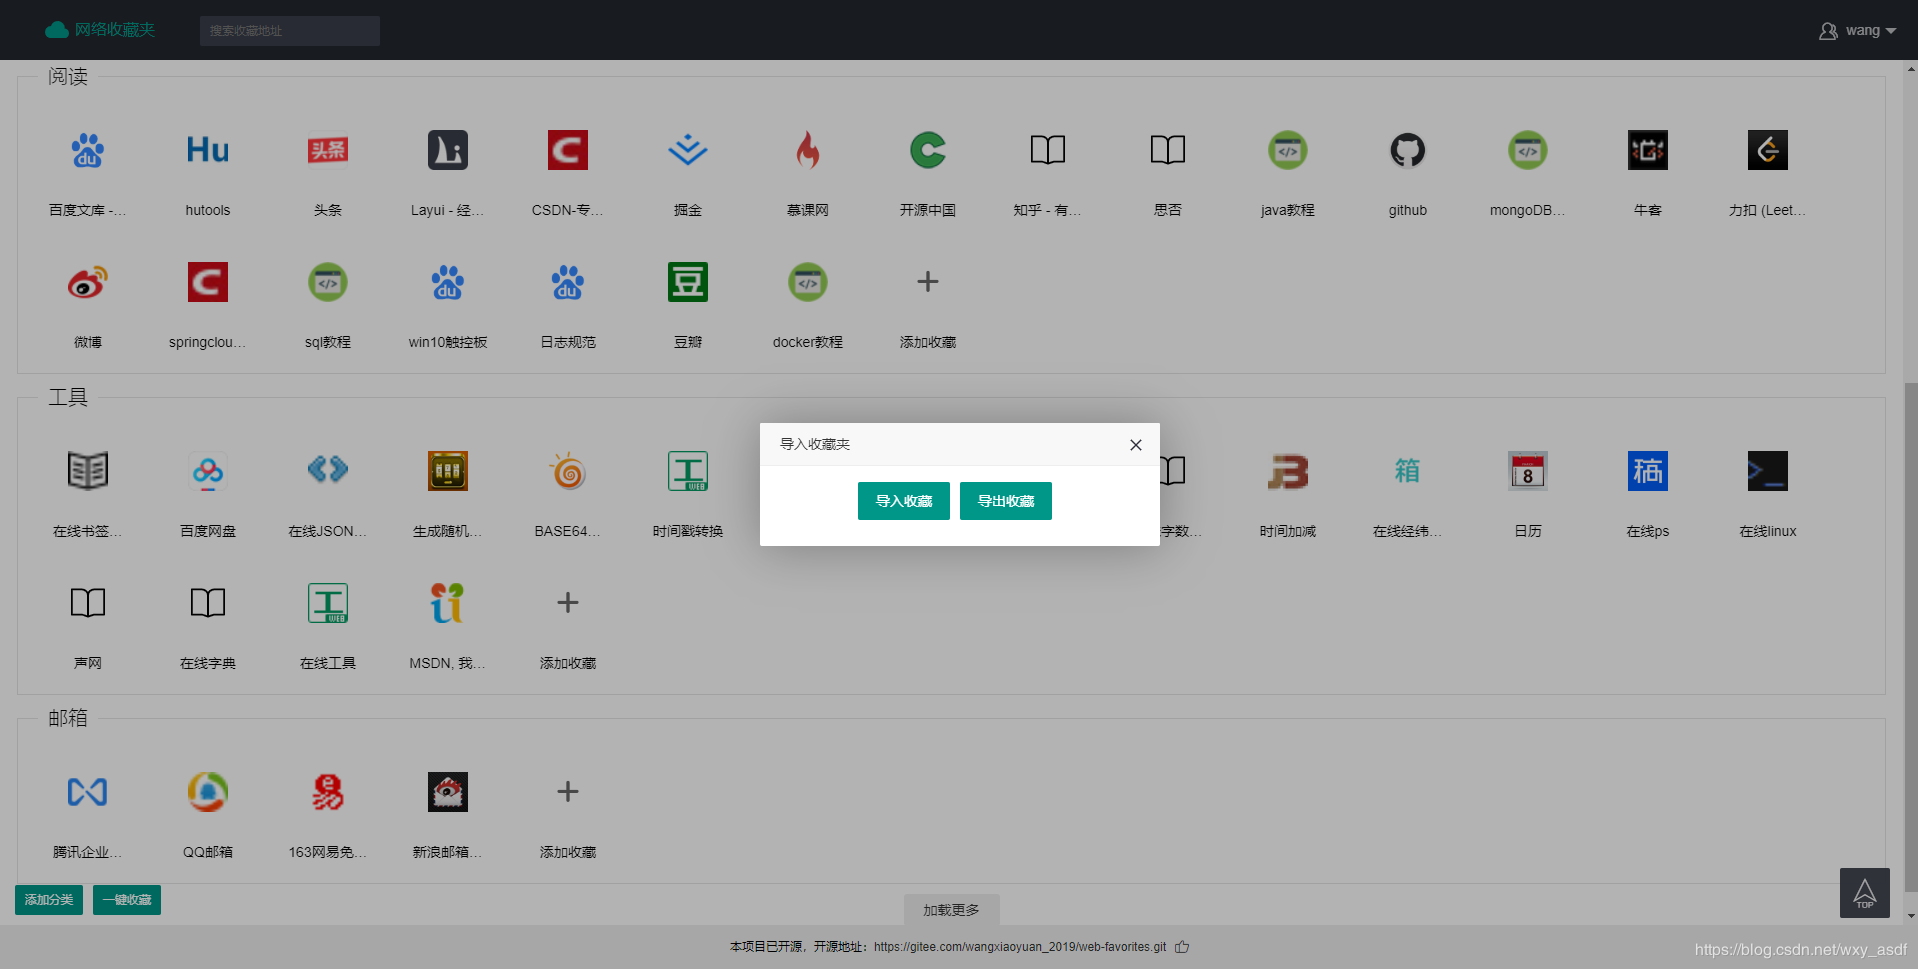
Task: Close the 导入收藏夹 dialog
Action: click(x=1136, y=445)
